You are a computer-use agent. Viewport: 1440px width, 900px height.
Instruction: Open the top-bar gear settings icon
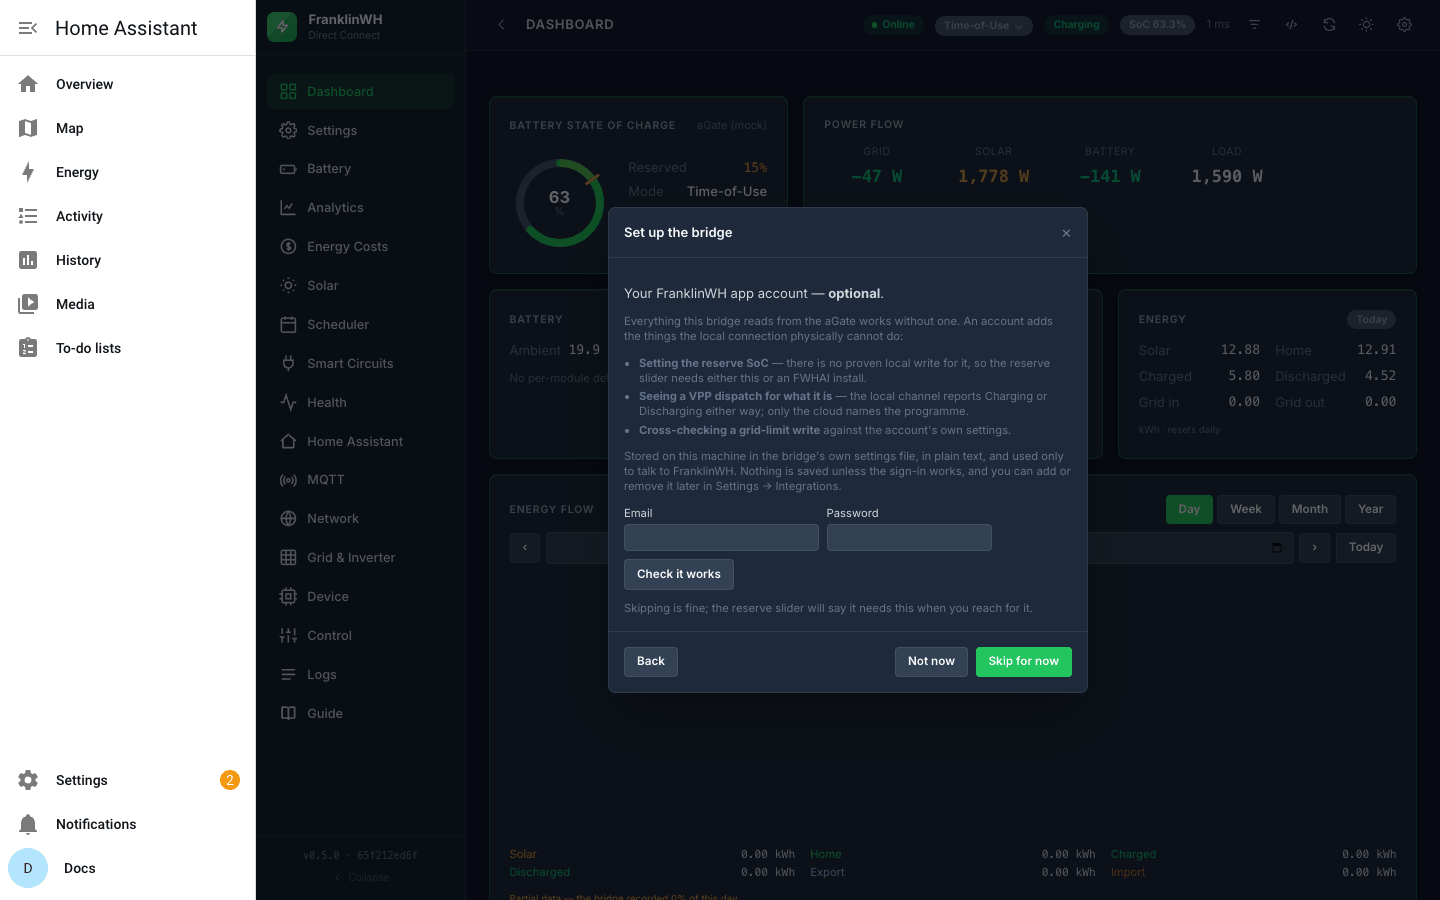[1404, 25]
